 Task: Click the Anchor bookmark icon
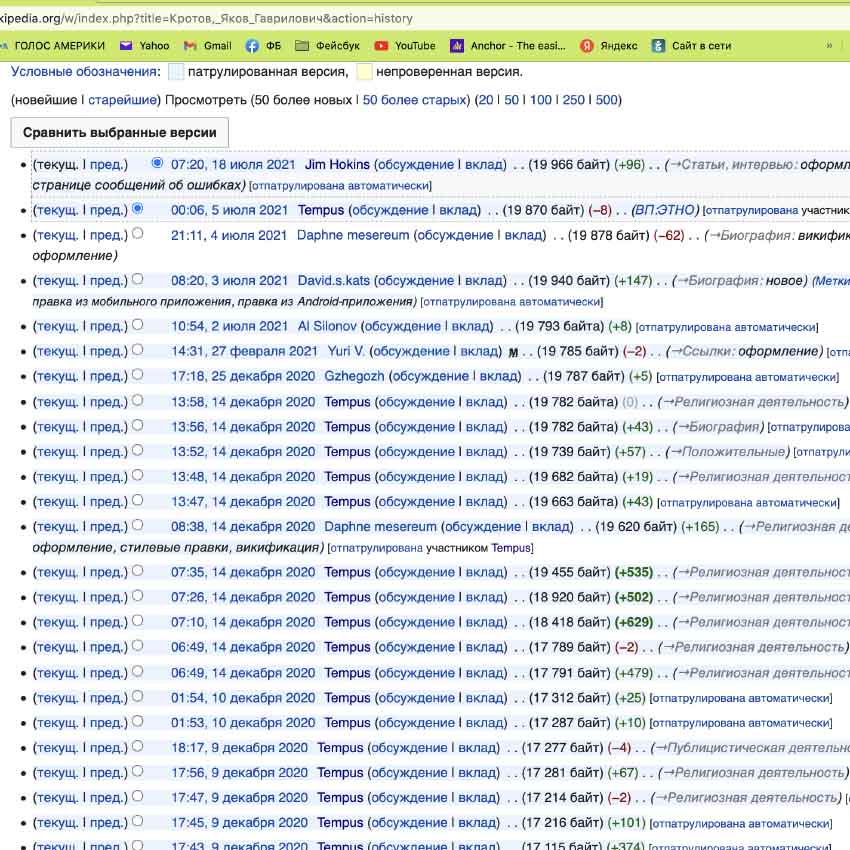coord(456,46)
